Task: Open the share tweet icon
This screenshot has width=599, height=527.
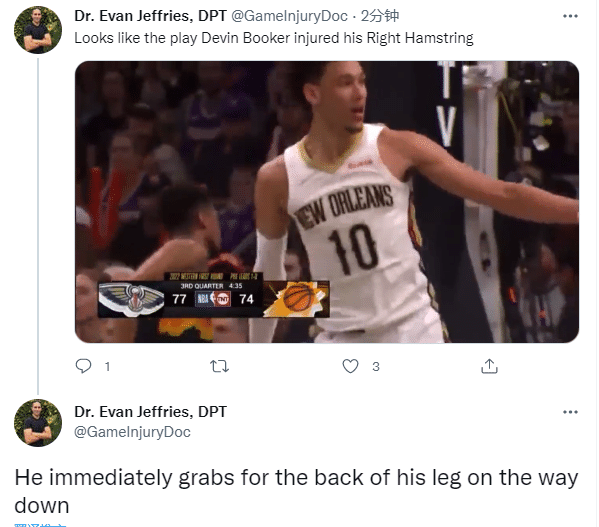Action: (x=489, y=366)
